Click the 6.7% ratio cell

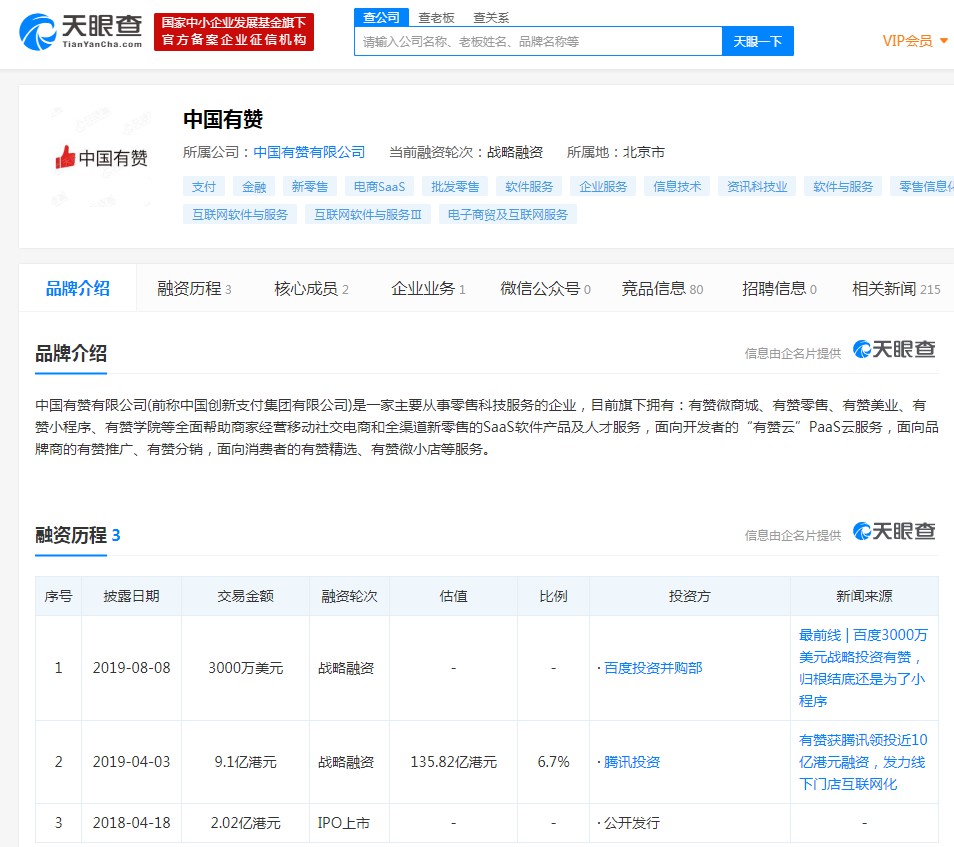(553, 762)
